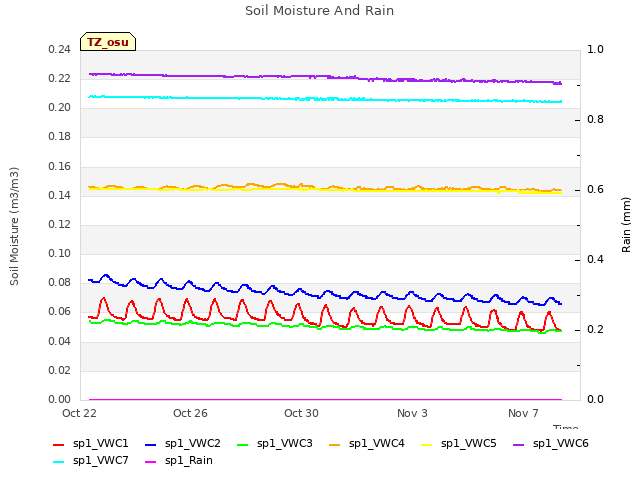Click the 0.12 left axis value
The width and height of the screenshot is (640, 480).
60,224
